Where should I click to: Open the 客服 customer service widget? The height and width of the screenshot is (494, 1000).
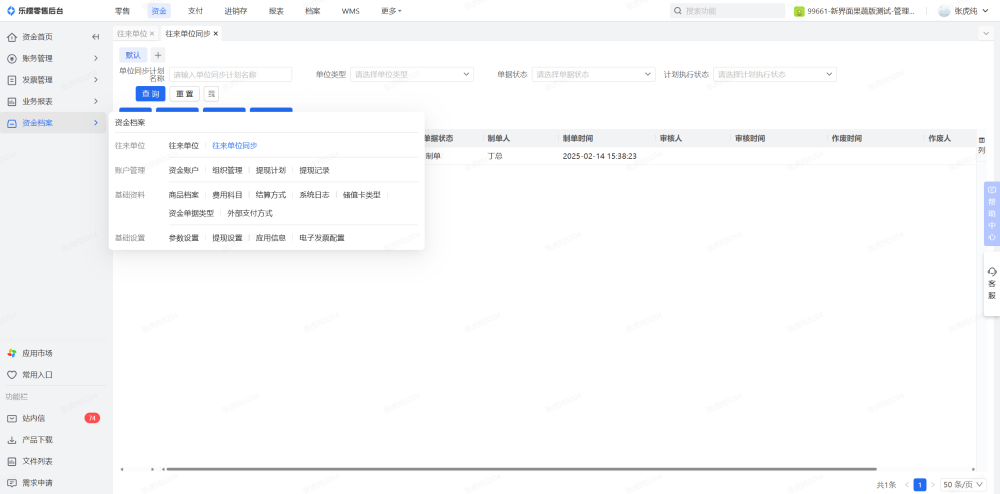pyautogui.click(x=991, y=283)
